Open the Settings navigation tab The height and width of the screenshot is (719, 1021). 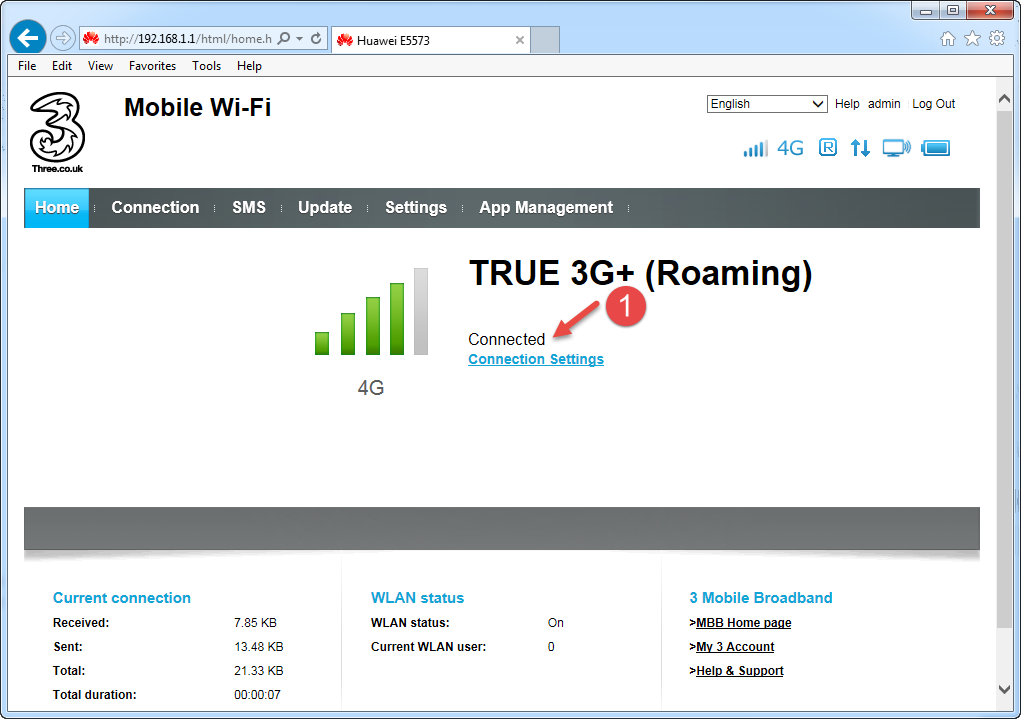point(416,208)
